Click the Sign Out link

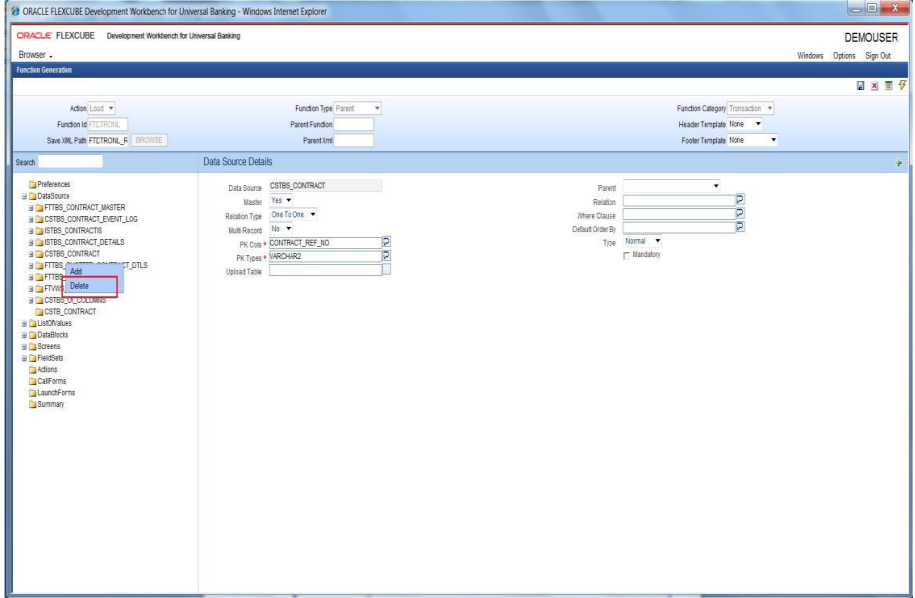point(878,56)
